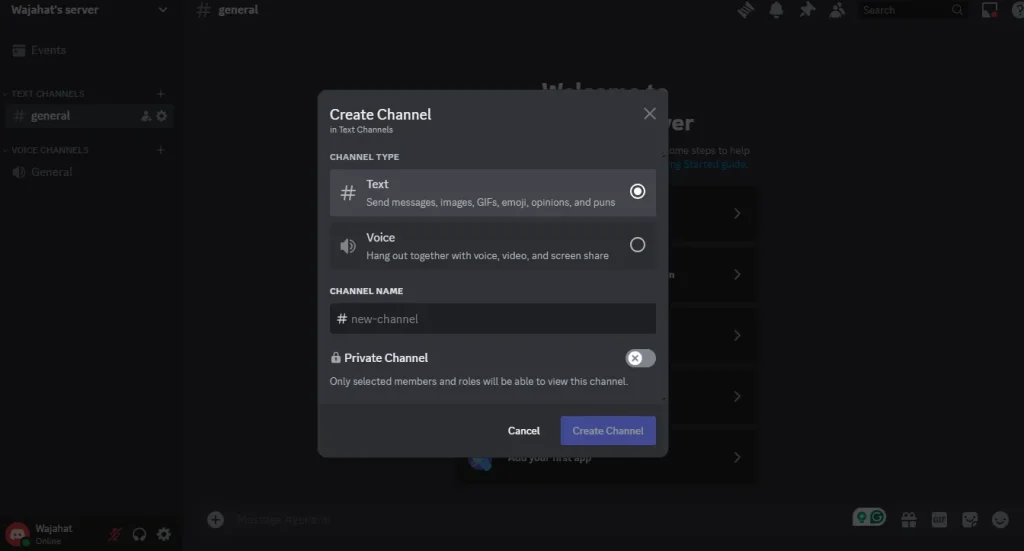Image resolution: width=1024 pixels, height=551 pixels.
Task: Click the Cancel button
Action: (x=524, y=431)
